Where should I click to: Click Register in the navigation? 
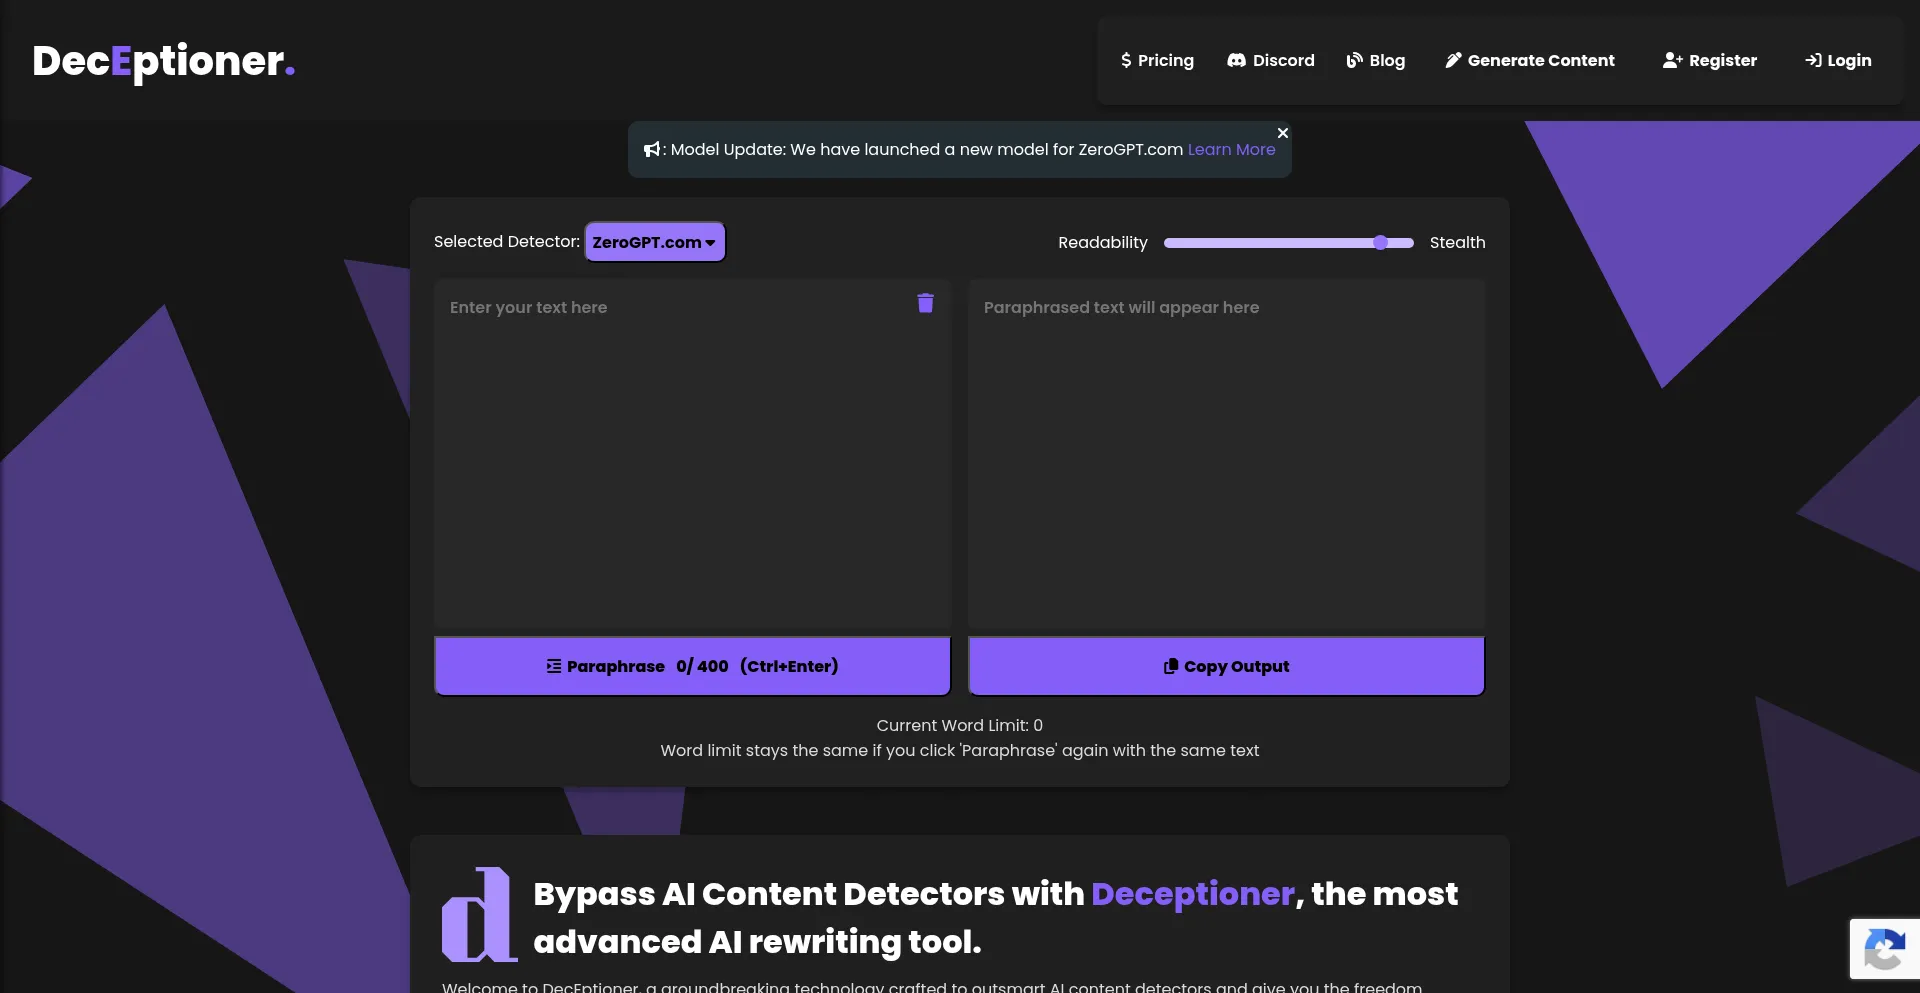1710,60
